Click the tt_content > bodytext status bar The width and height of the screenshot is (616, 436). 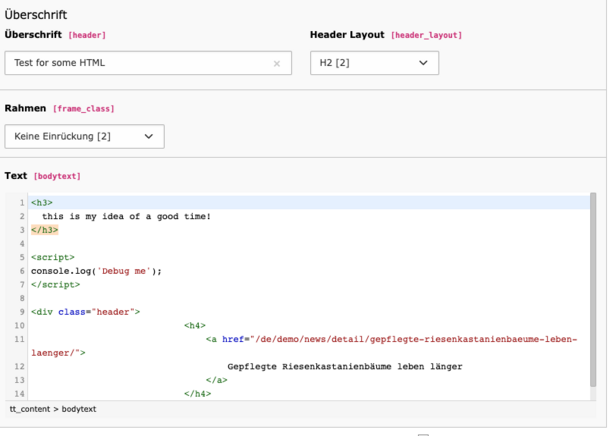pyautogui.click(x=53, y=409)
